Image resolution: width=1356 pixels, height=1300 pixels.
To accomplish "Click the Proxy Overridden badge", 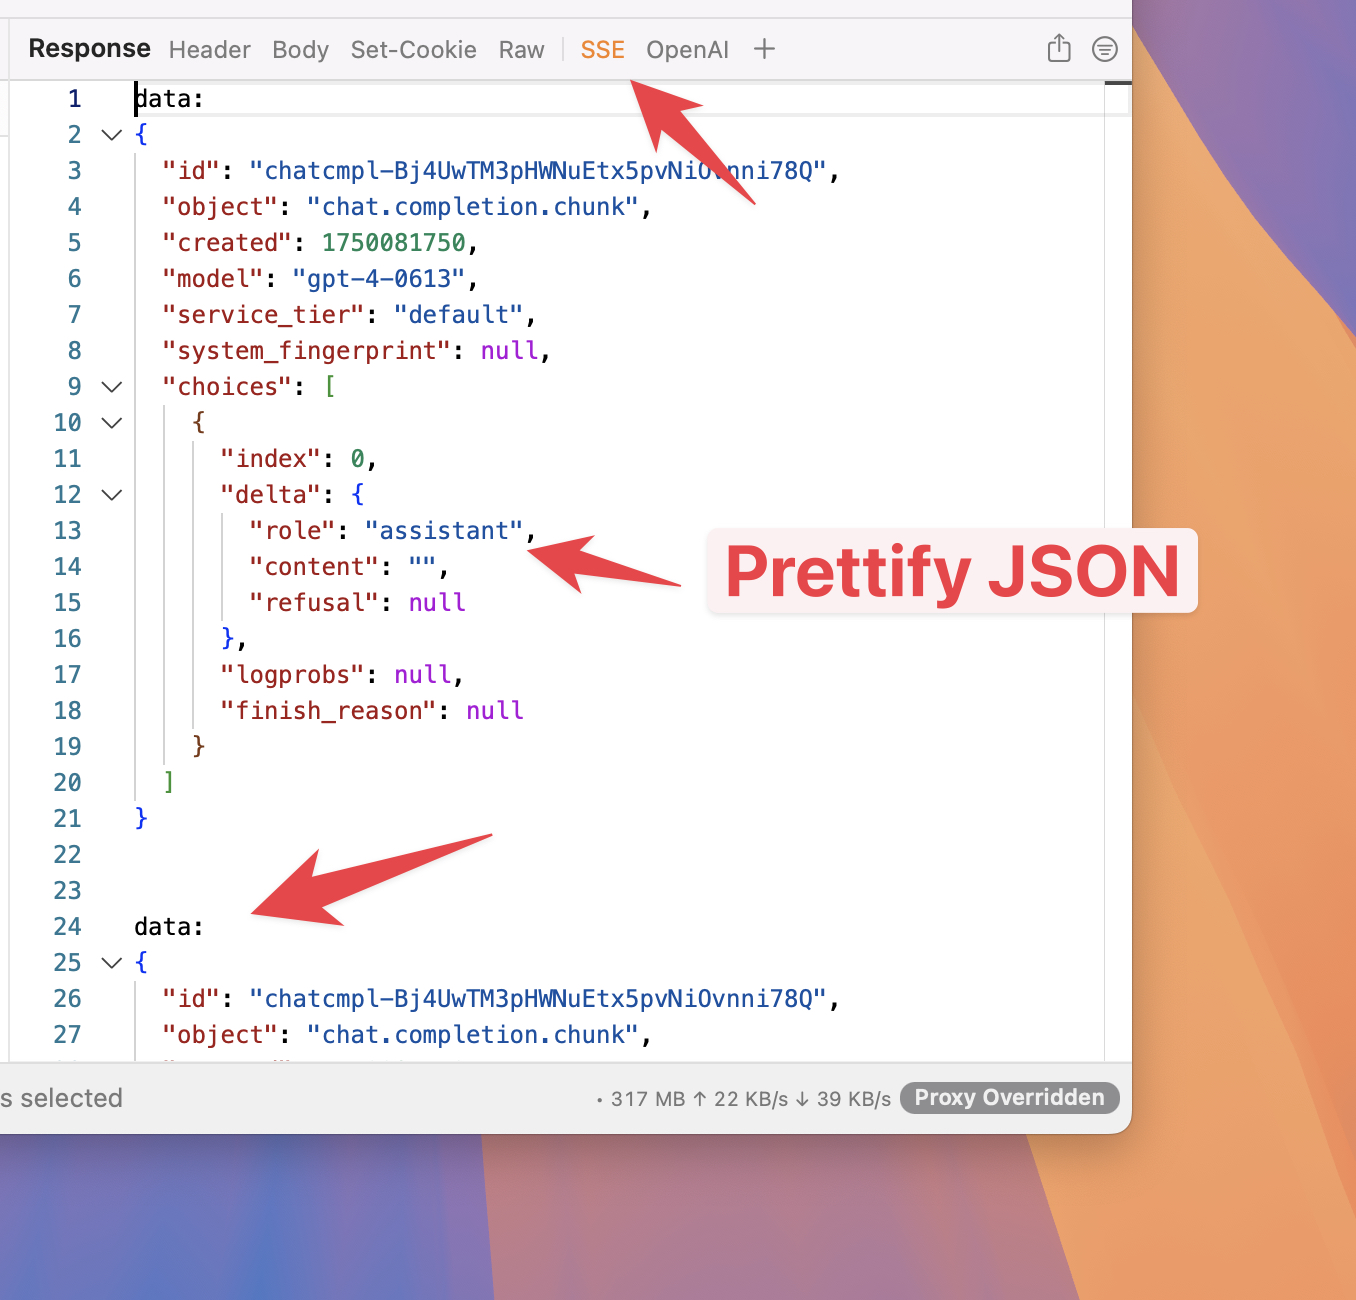I will [x=1009, y=1098].
